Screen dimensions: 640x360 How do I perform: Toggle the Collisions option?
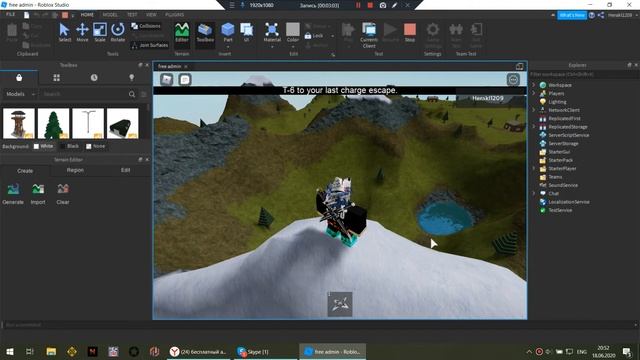pos(146,26)
